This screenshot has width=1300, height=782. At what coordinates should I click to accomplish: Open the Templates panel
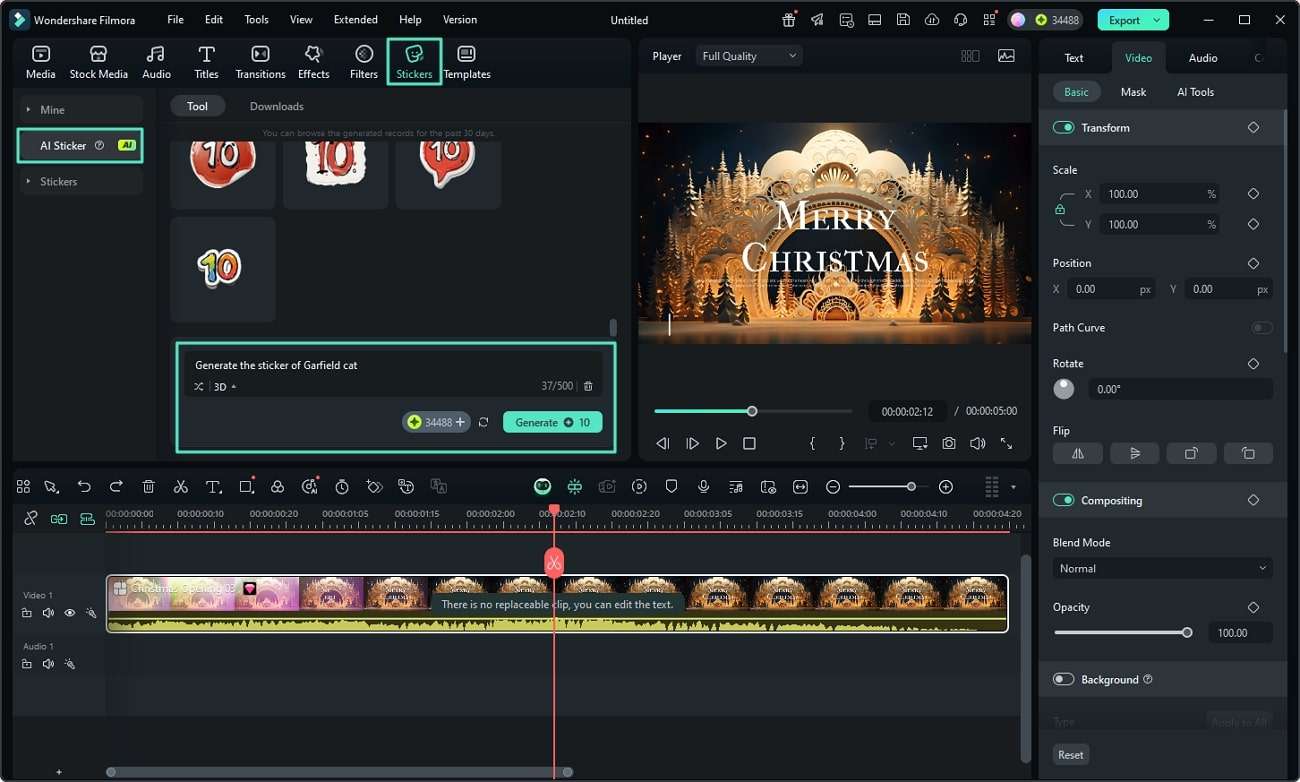pos(467,62)
